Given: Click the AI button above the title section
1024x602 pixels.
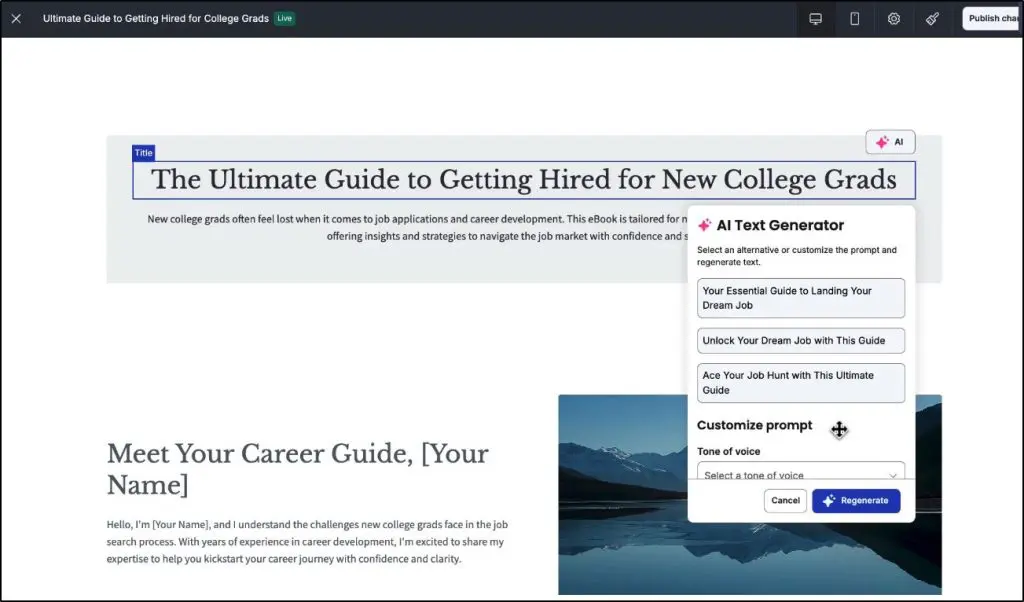Looking at the screenshot, I should coord(889,141).
